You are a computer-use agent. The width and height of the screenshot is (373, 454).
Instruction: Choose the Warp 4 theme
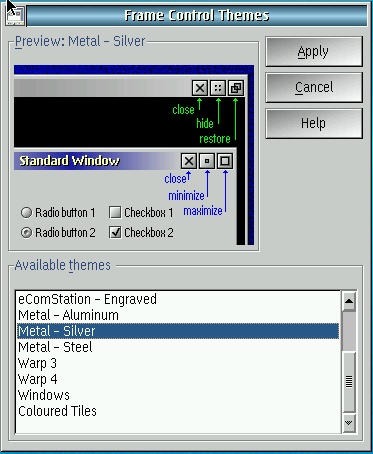(178, 379)
